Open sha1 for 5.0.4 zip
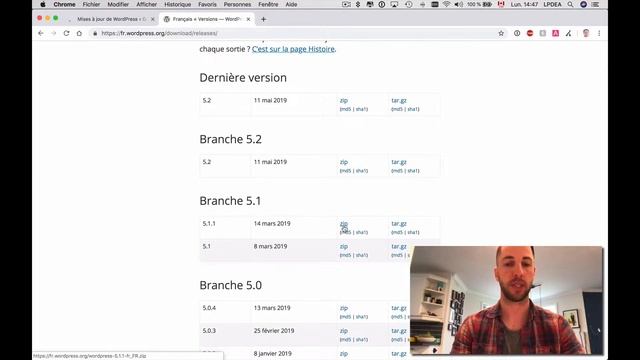 [x=361, y=317]
